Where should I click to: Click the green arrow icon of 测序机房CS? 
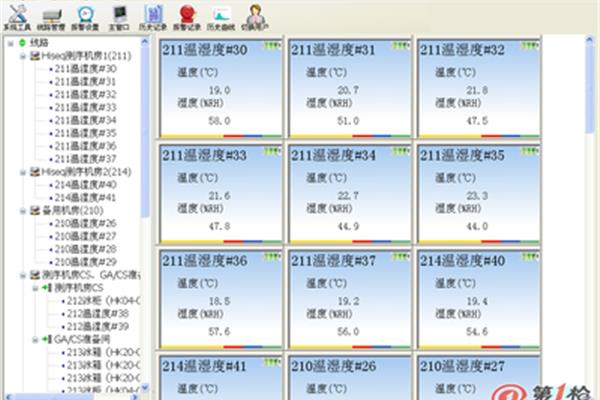point(47,287)
